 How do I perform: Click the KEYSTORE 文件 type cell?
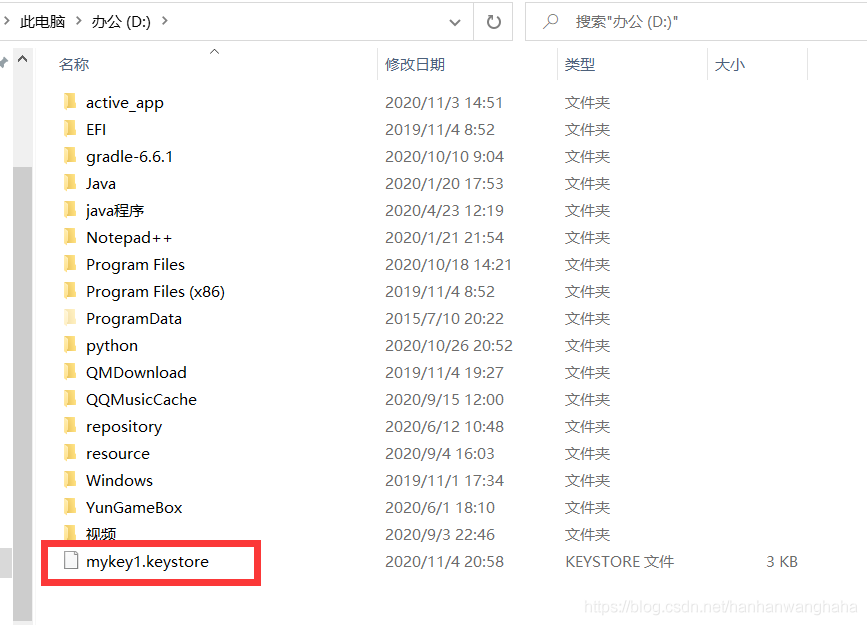[619, 562]
